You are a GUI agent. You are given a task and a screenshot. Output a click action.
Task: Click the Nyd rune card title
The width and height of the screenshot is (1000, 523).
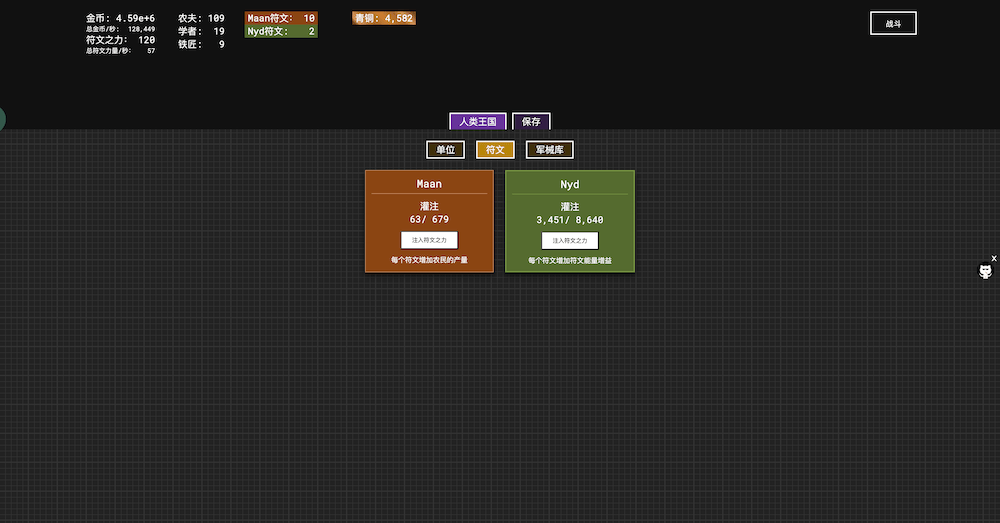click(x=570, y=184)
